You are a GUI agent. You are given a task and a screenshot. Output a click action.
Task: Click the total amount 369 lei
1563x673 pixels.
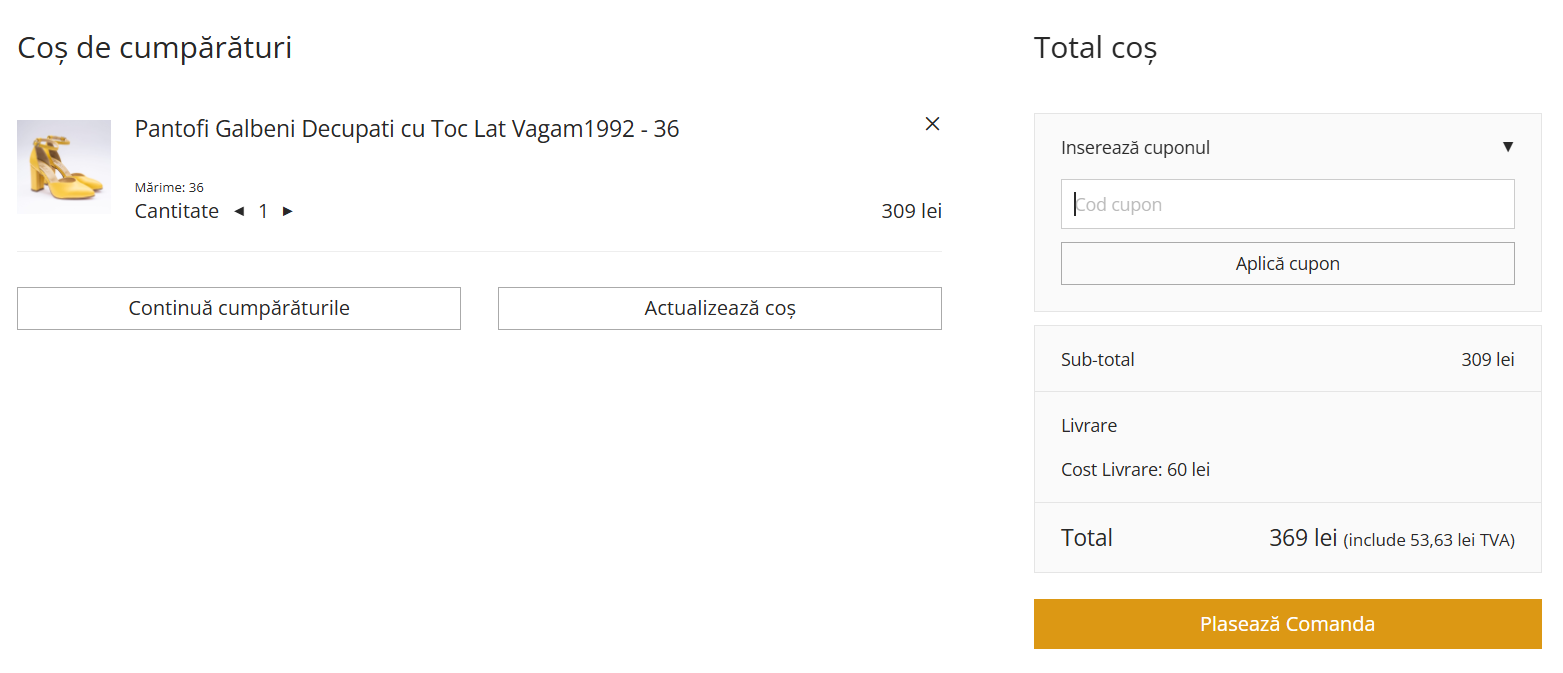pos(1302,538)
